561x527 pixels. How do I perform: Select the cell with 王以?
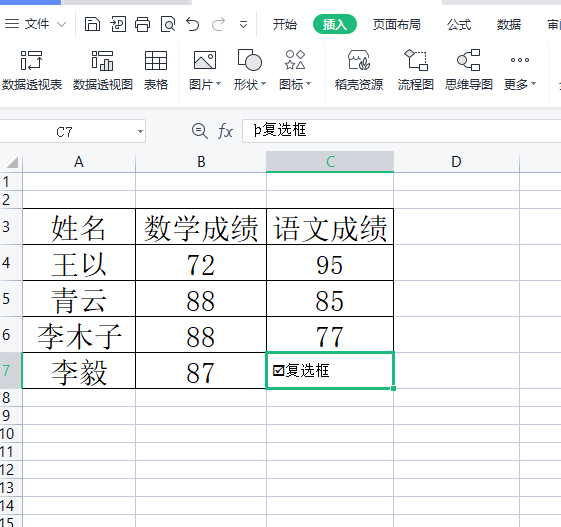[x=79, y=263]
